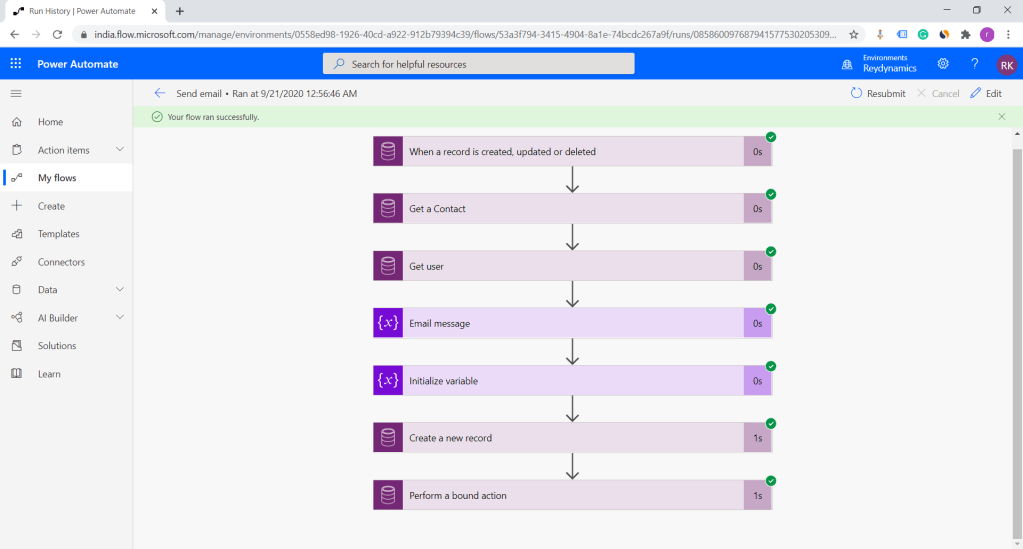
Task: Open the settings gear icon
Action: pos(943,64)
